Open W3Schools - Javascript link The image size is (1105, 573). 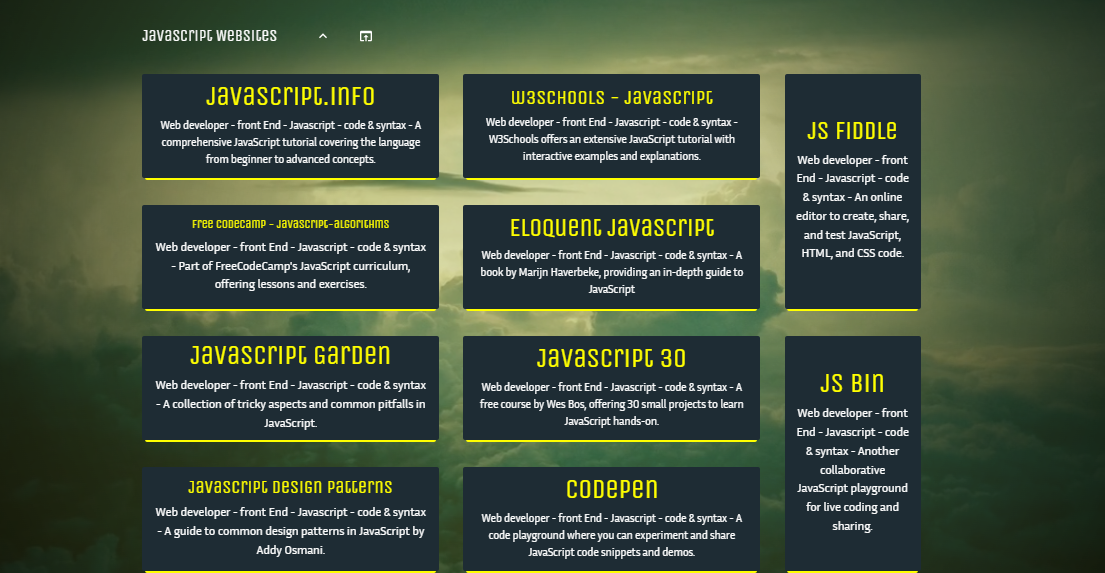612,97
